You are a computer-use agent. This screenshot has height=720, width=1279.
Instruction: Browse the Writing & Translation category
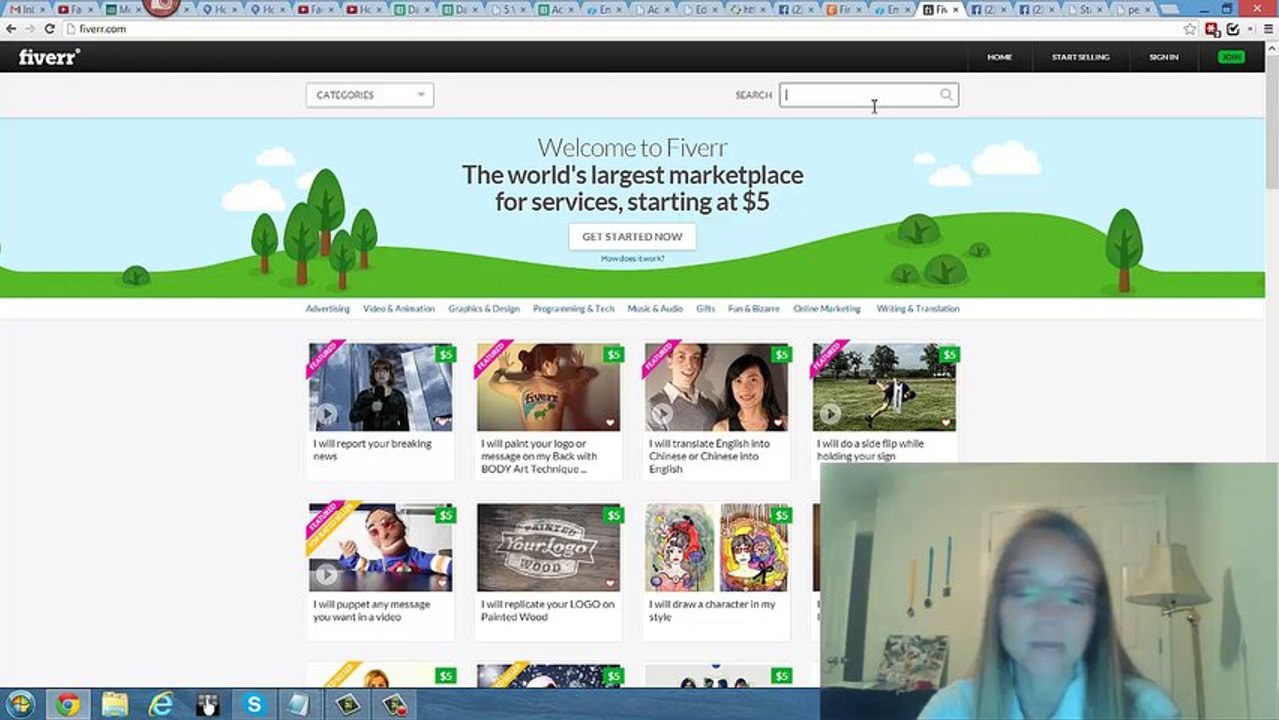tap(918, 309)
